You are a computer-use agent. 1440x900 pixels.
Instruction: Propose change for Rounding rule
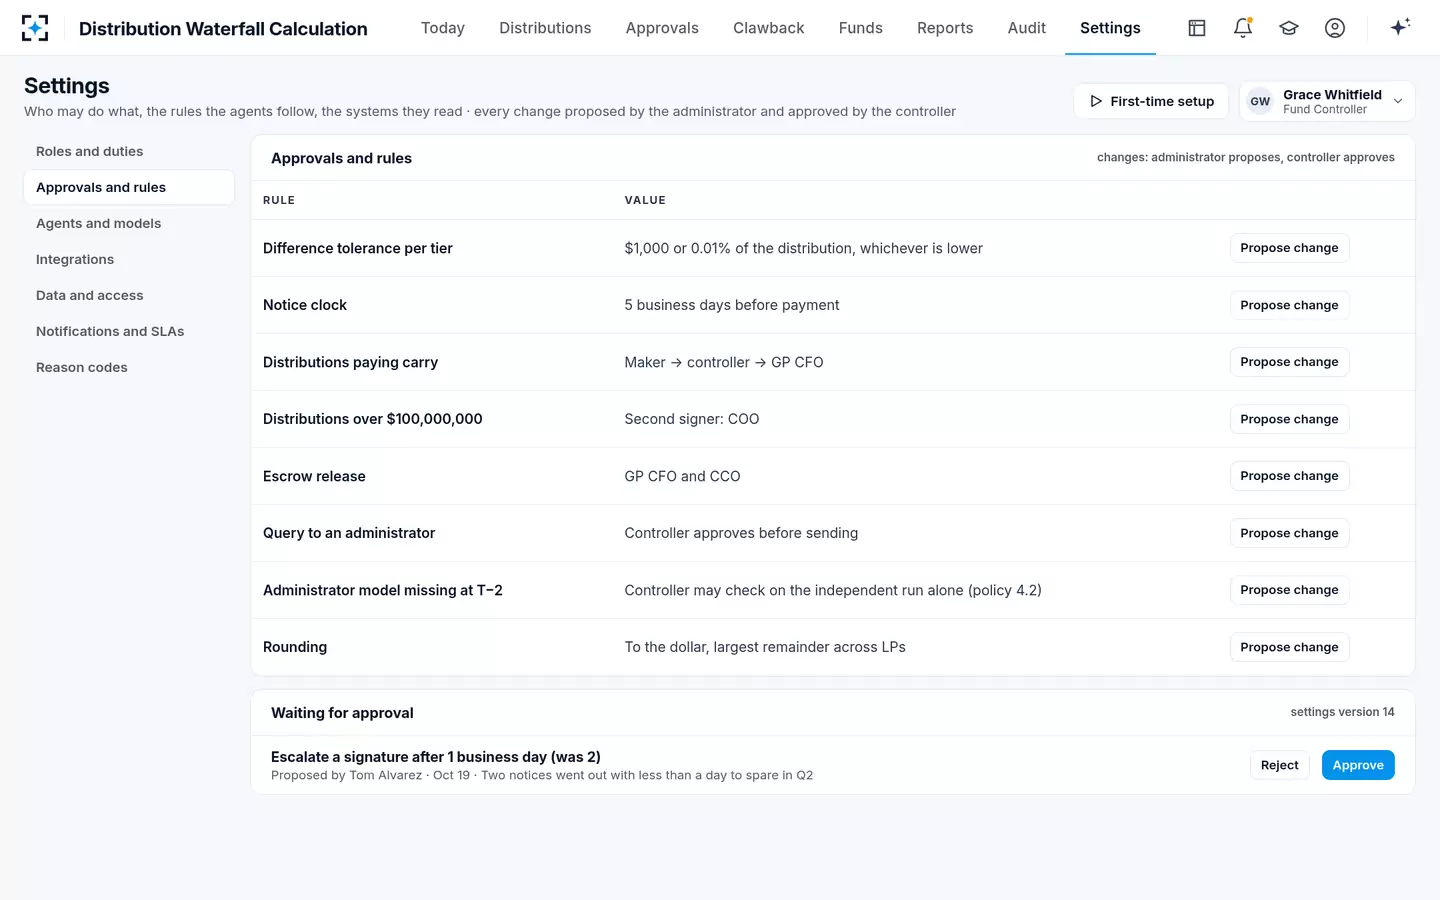point(1289,647)
